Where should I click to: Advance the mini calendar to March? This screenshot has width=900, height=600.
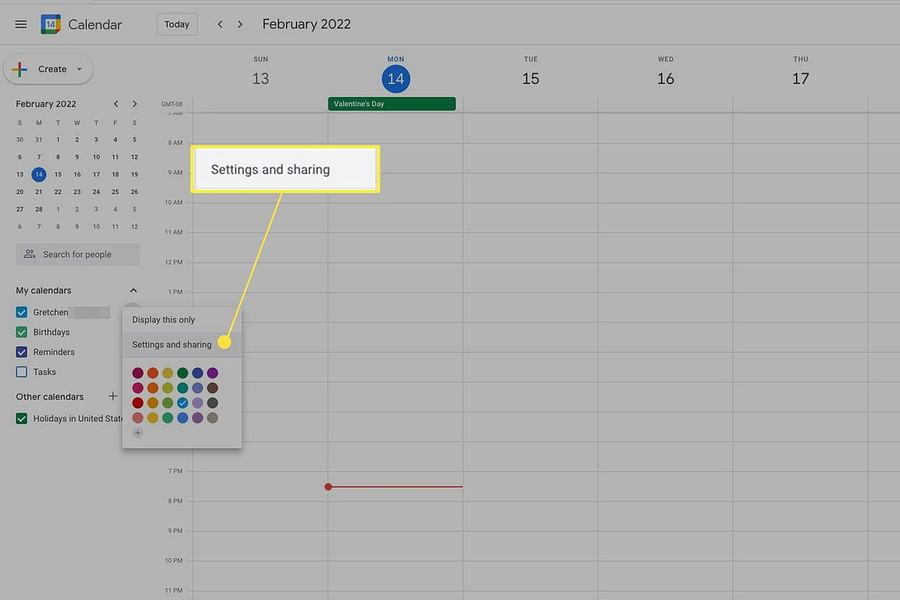pyautogui.click(x=134, y=103)
